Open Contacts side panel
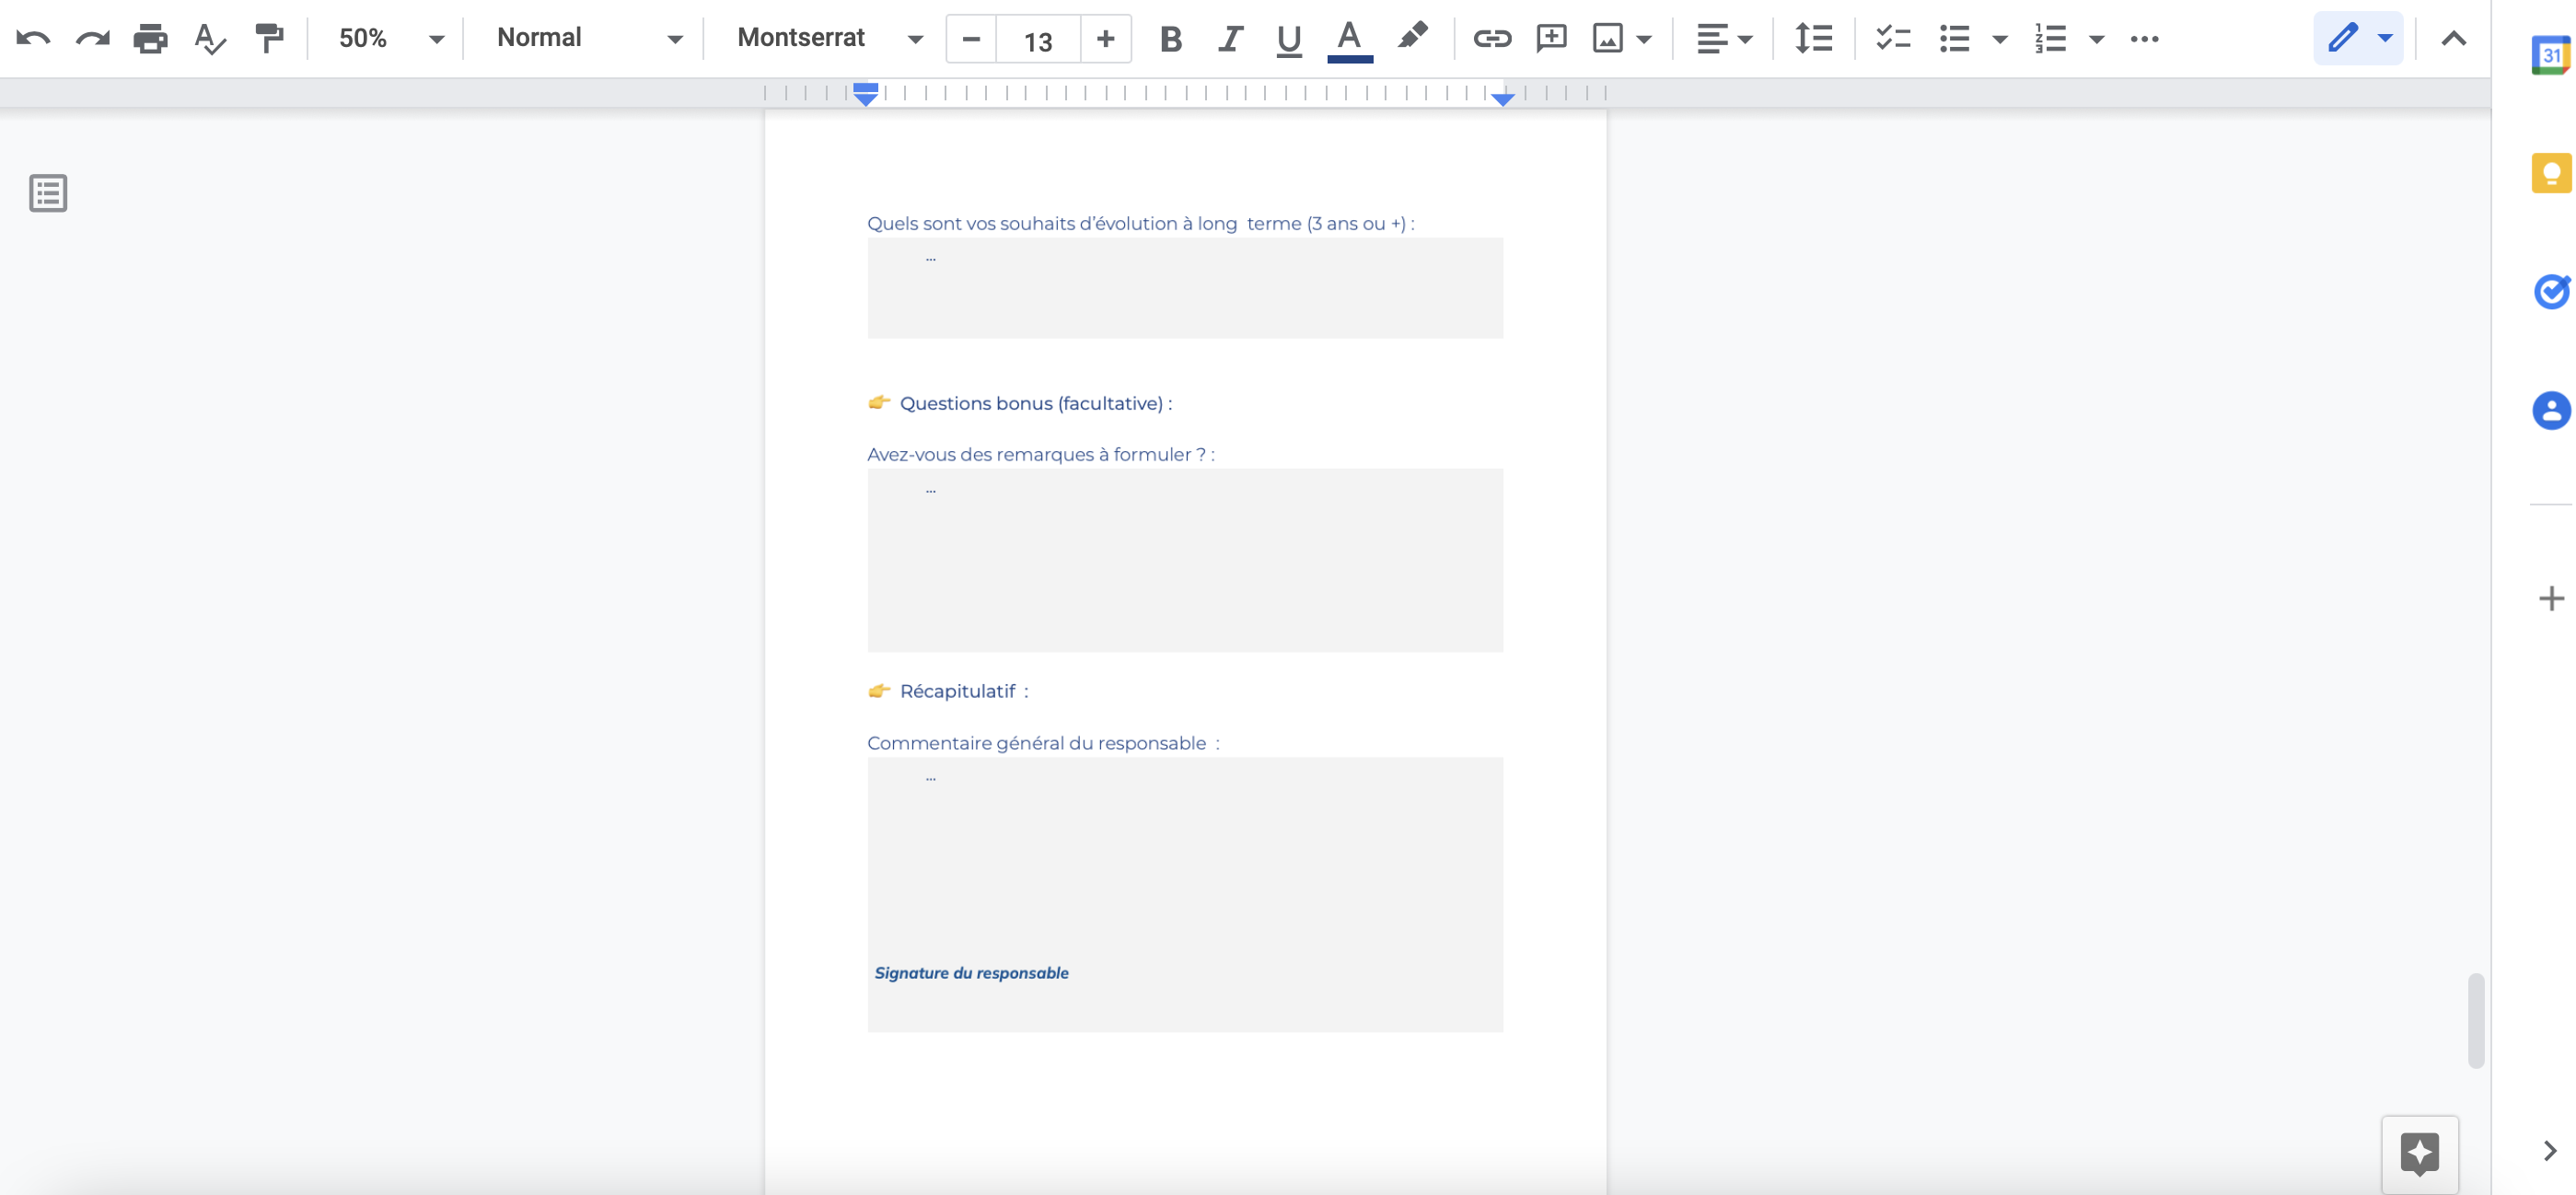Viewport: 2576px width, 1195px height. (x=2551, y=410)
